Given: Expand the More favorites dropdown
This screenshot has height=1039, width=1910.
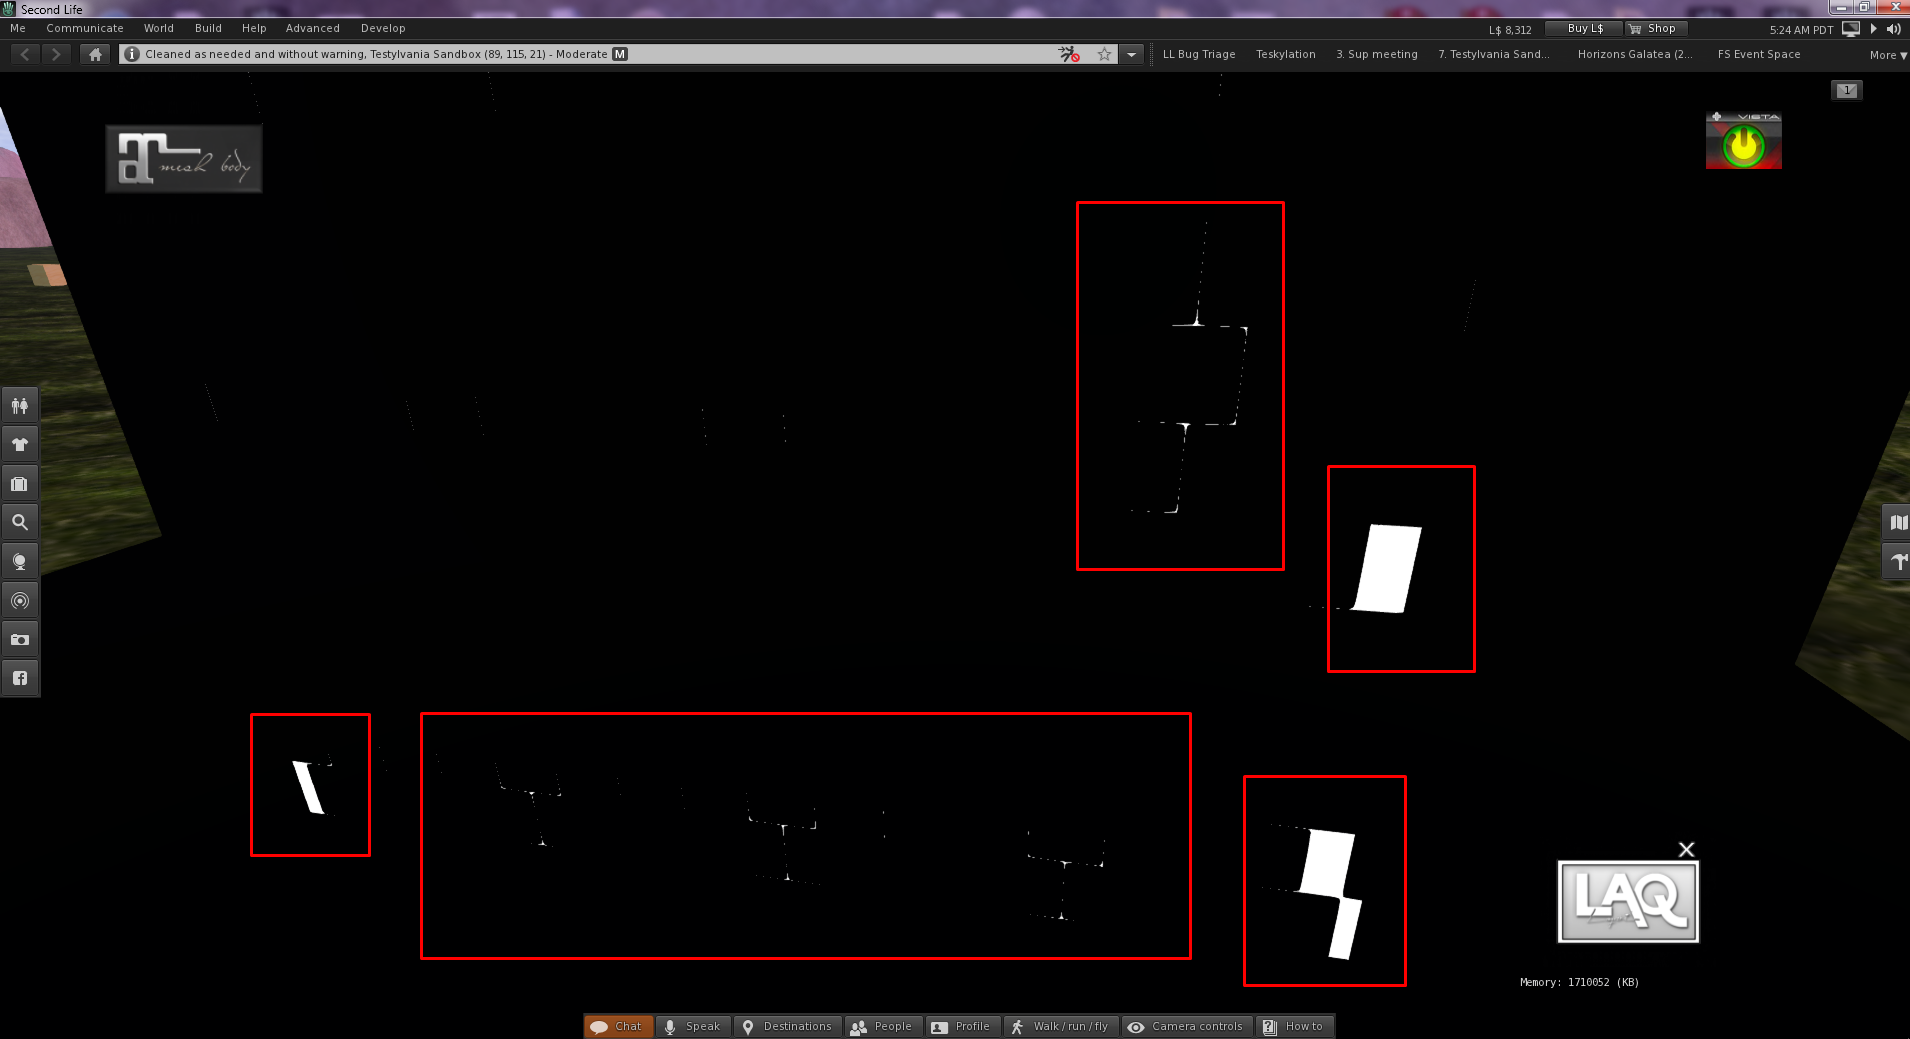Looking at the screenshot, I should (1888, 55).
